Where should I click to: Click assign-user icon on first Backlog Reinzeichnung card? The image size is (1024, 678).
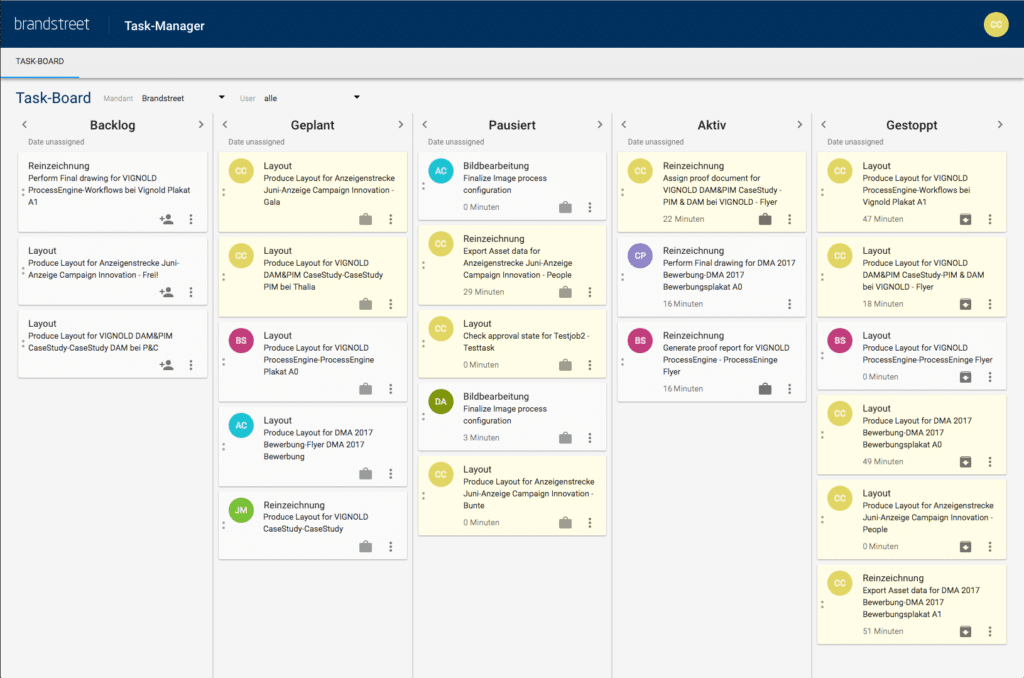tap(166, 219)
